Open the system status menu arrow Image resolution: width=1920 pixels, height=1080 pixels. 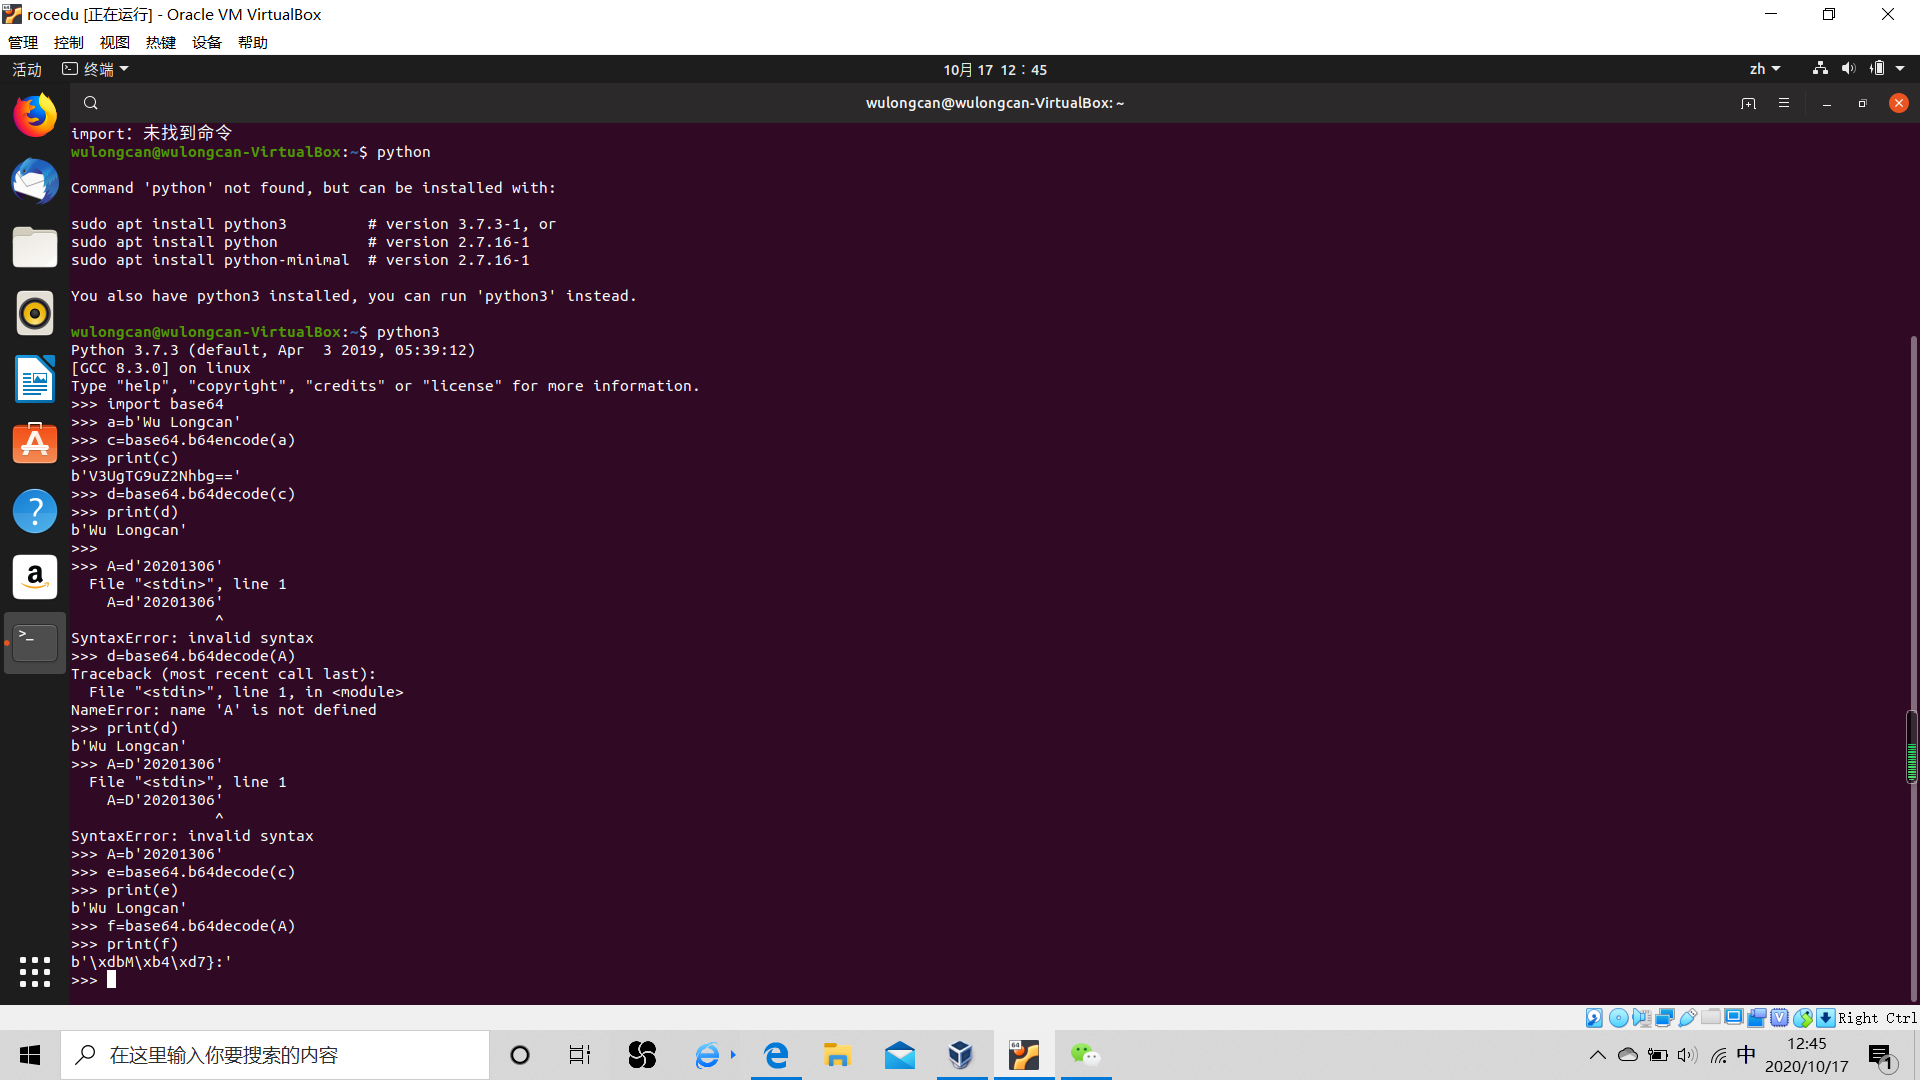(x=1900, y=69)
